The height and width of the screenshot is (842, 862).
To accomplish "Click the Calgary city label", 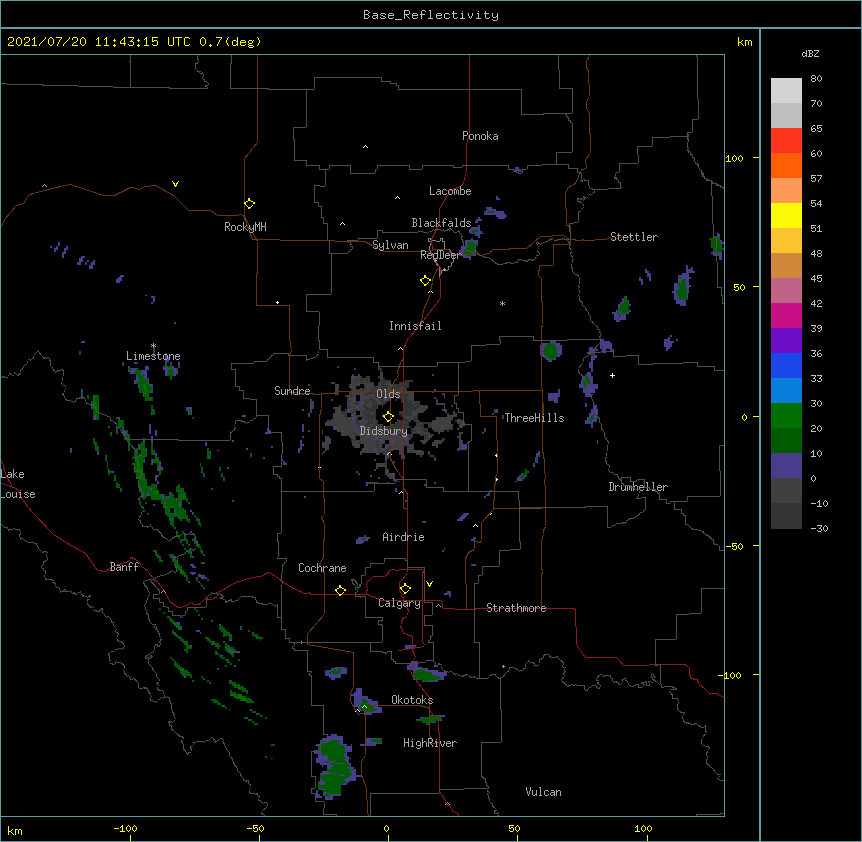I will (400, 603).
